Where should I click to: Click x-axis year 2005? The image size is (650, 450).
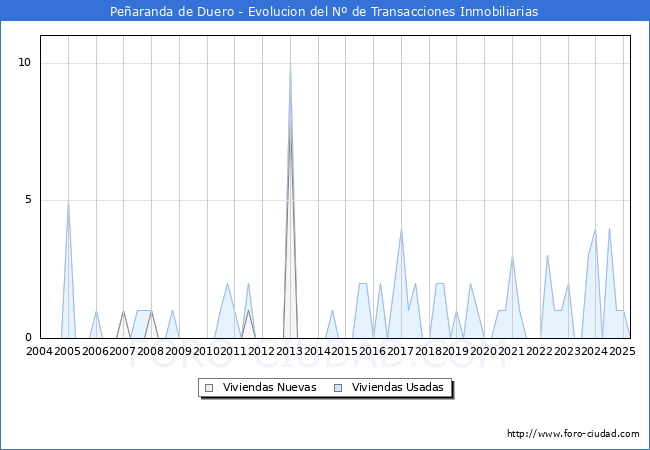click(x=68, y=351)
